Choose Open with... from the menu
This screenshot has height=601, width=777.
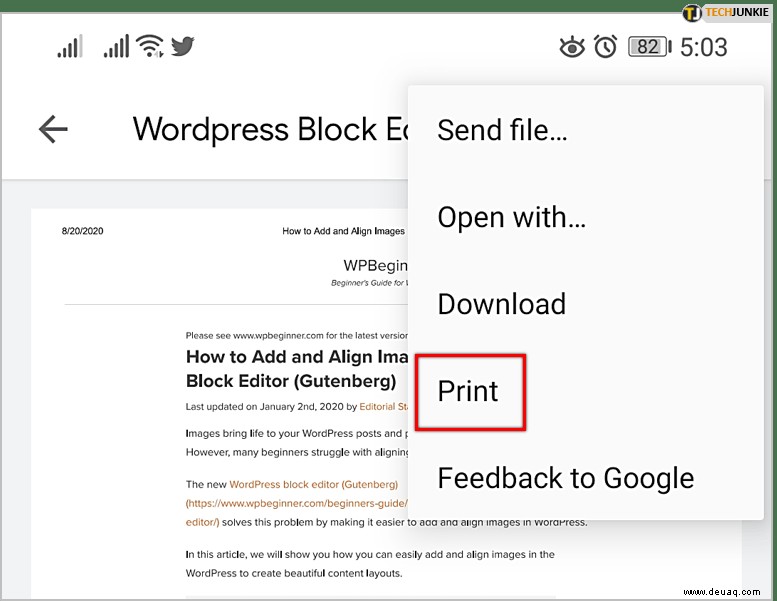(x=585, y=217)
